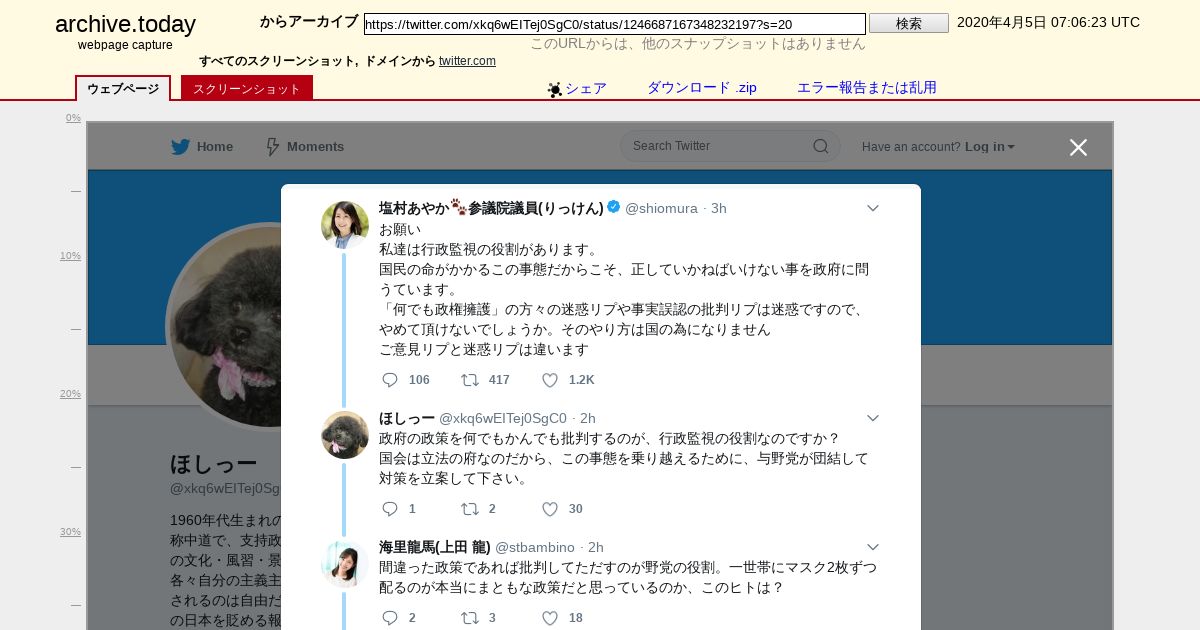Click the Home menu item
The width and height of the screenshot is (1200, 630).
[x=215, y=147]
